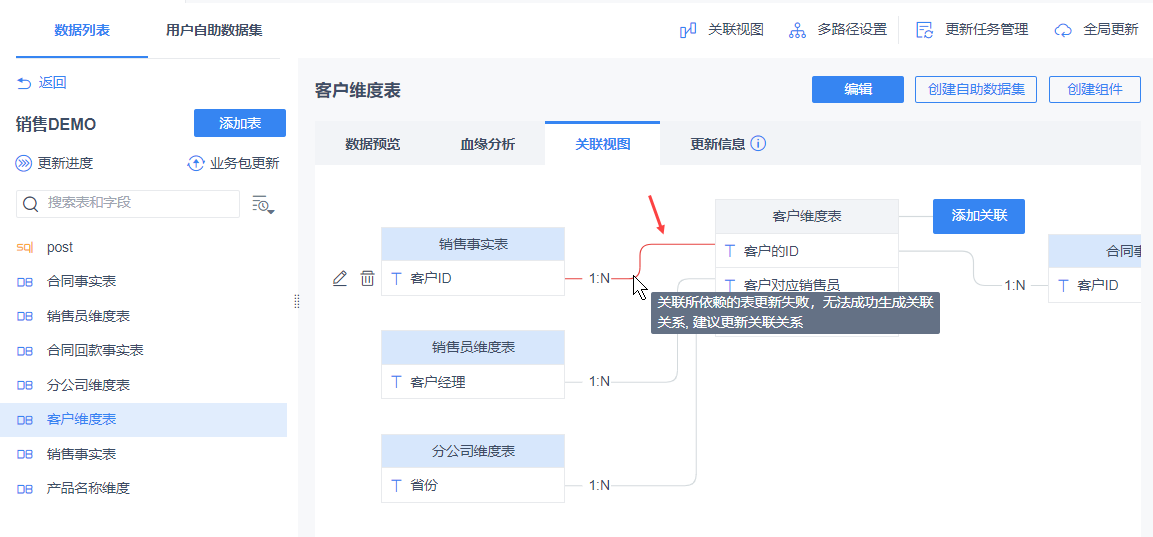
Task: Click the 添加关联 button
Action: pyautogui.click(x=979, y=216)
